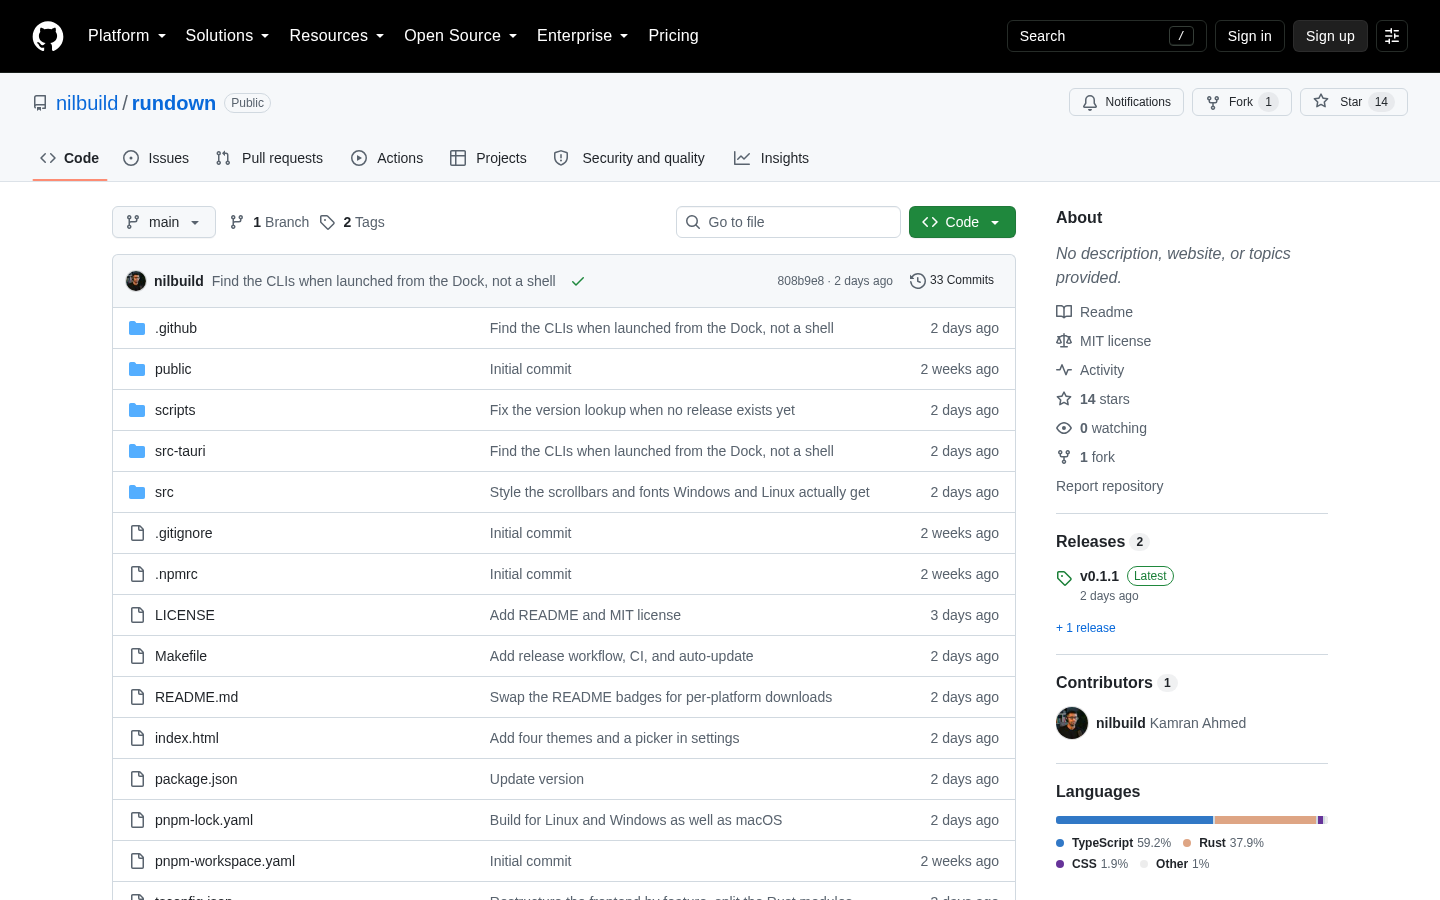This screenshot has height=900, width=1440.
Task: Click the book icon next to Readme
Action: [x=1064, y=312]
